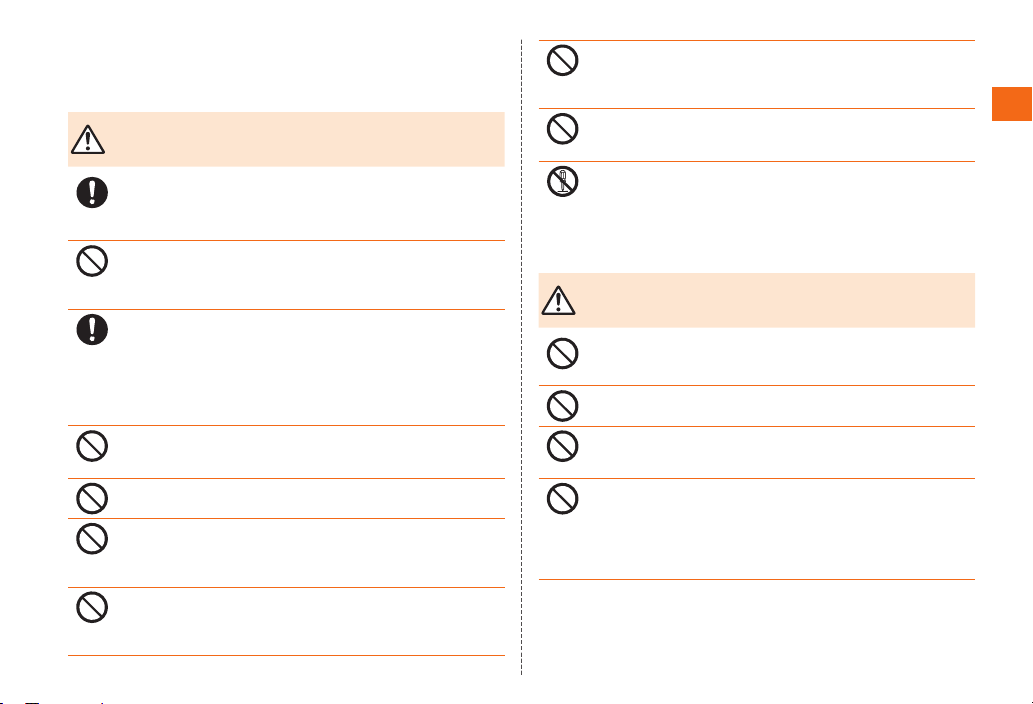The width and height of the screenshot is (1033, 704).
Task: Click the peach warning banner in the right column
Action: pyautogui.click(x=756, y=300)
